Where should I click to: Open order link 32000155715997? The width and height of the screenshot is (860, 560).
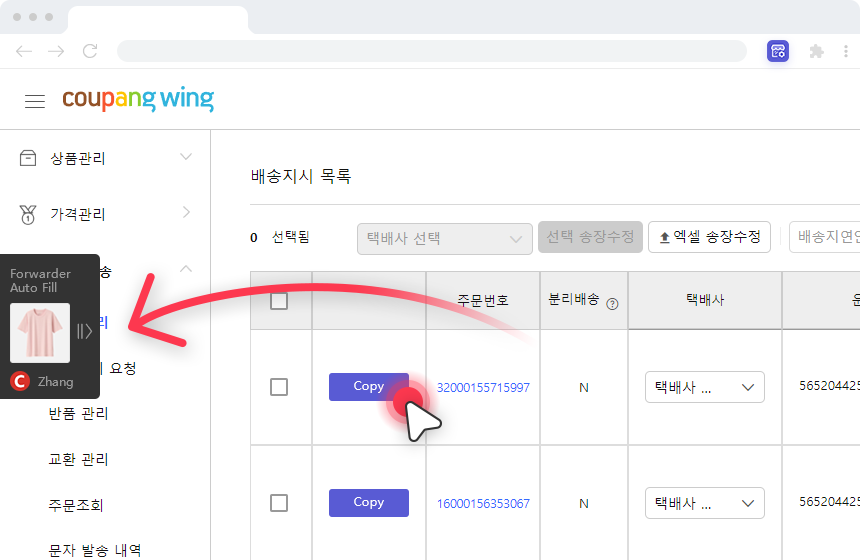(483, 387)
